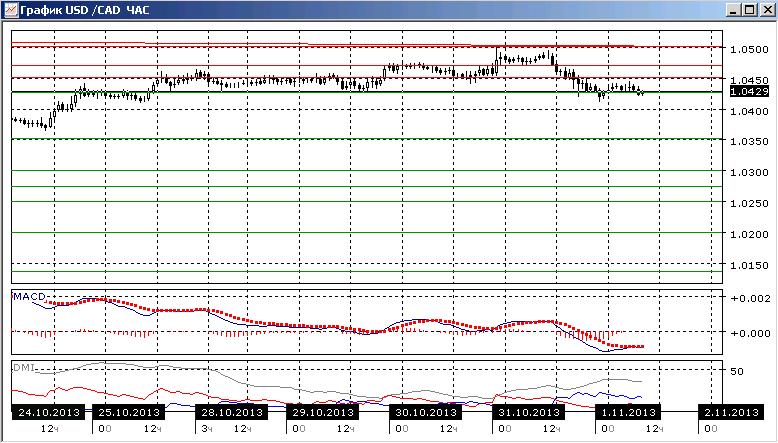Close the USD/CAD chart window
The height and width of the screenshot is (443, 778).
767,10
